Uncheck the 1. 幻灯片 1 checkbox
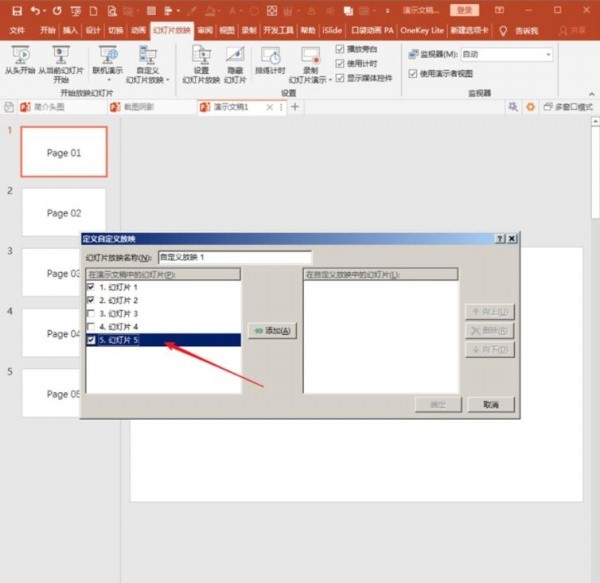The image size is (600, 583). pyautogui.click(x=91, y=287)
